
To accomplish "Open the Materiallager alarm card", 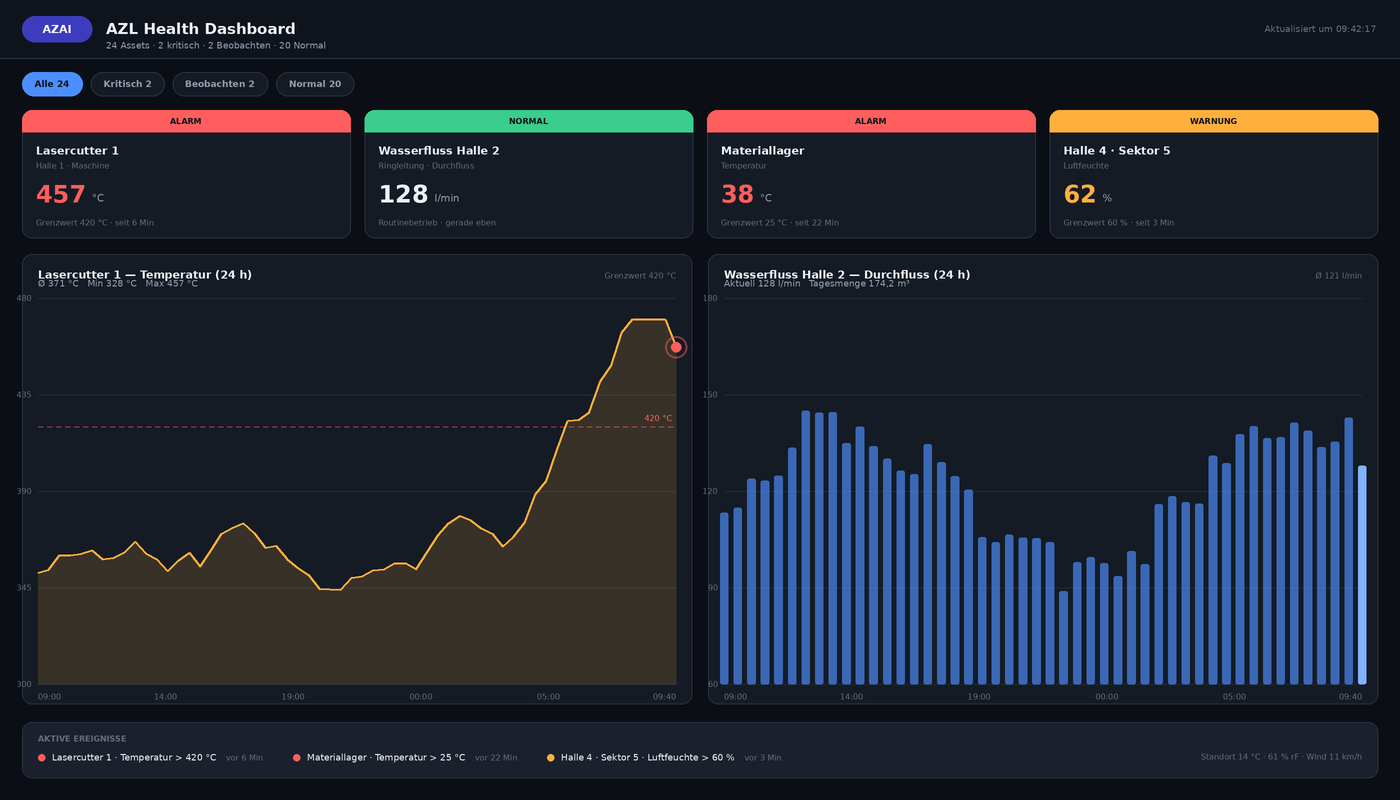I will tap(871, 174).
